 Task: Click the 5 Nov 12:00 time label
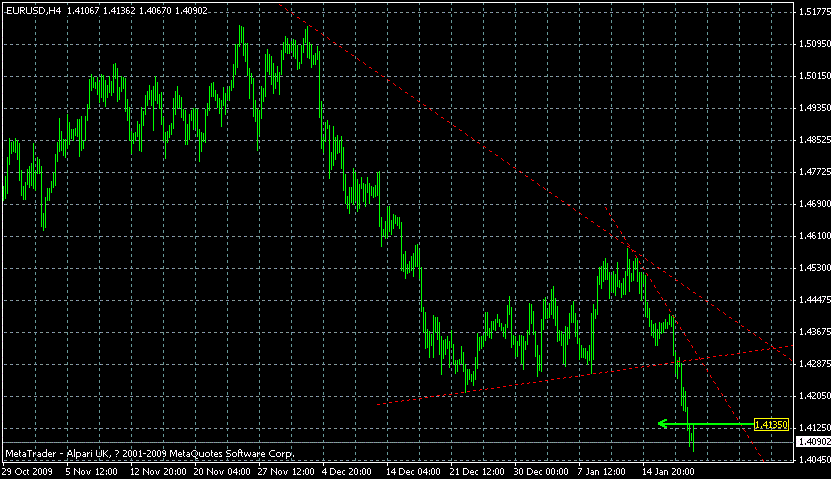coord(92,471)
